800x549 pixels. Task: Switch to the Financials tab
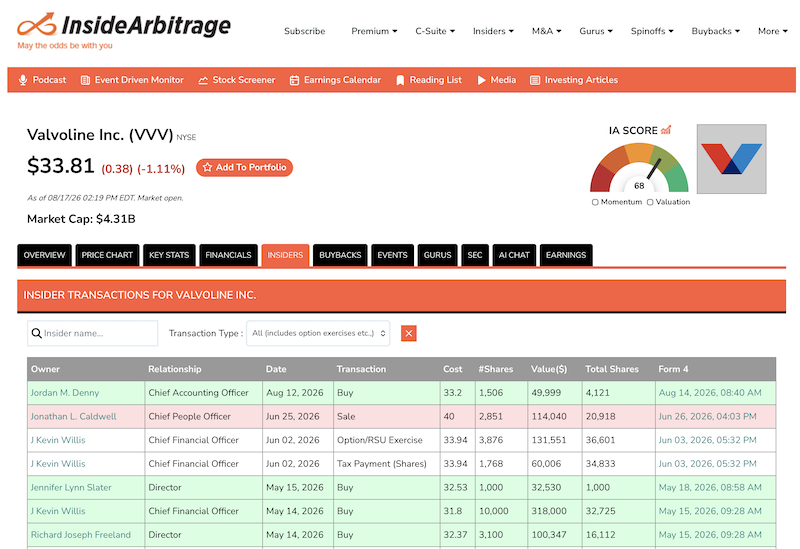[228, 255]
